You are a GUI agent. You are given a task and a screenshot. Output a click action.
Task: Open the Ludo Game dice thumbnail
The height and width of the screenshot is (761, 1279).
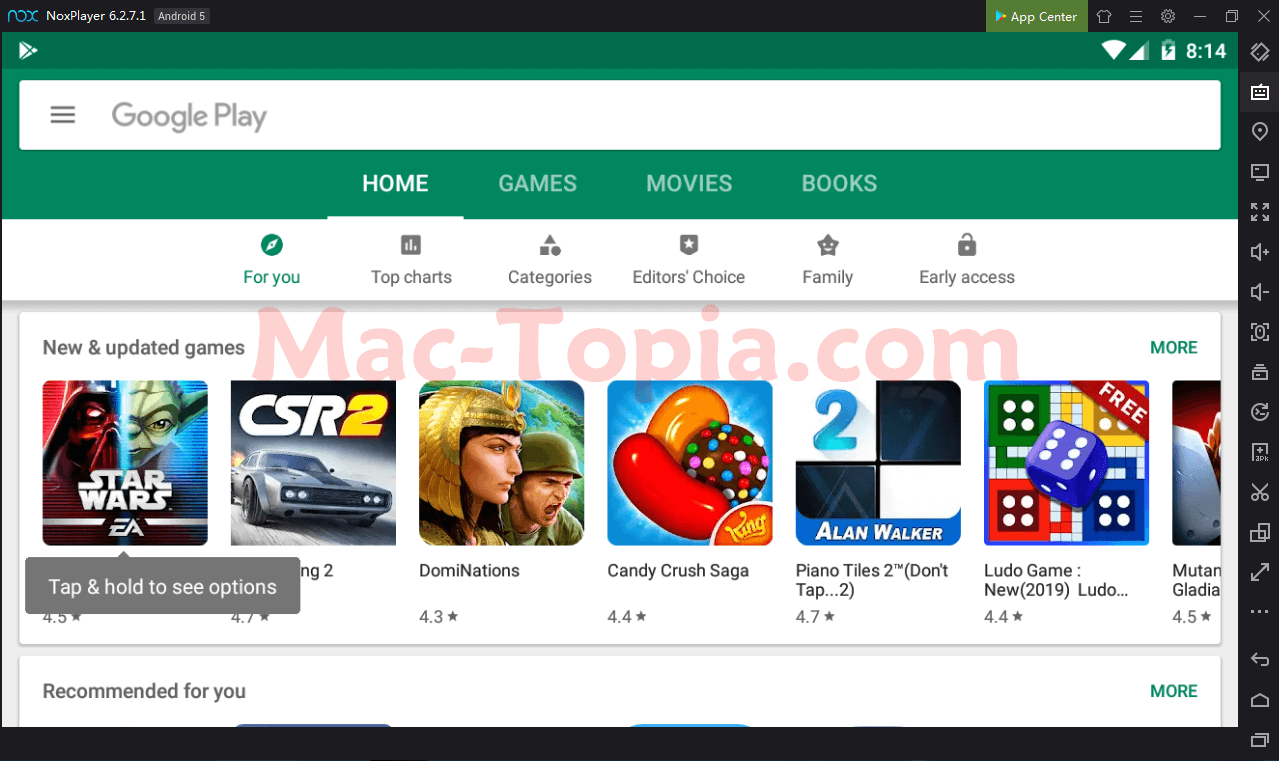(1066, 463)
